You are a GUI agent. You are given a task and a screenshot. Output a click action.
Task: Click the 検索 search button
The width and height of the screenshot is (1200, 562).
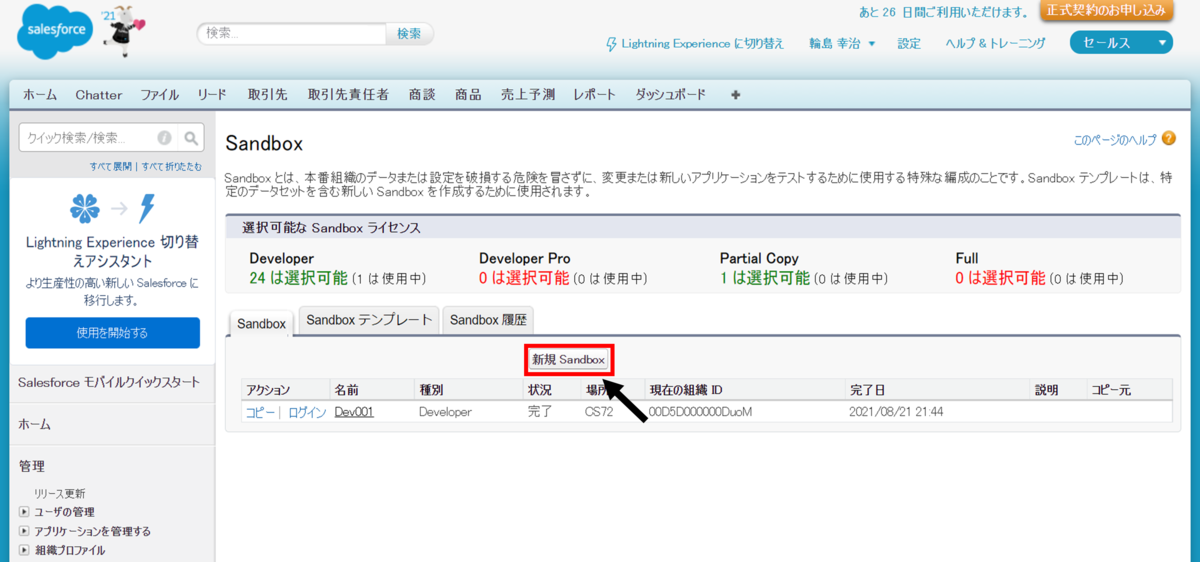point(409,33)
